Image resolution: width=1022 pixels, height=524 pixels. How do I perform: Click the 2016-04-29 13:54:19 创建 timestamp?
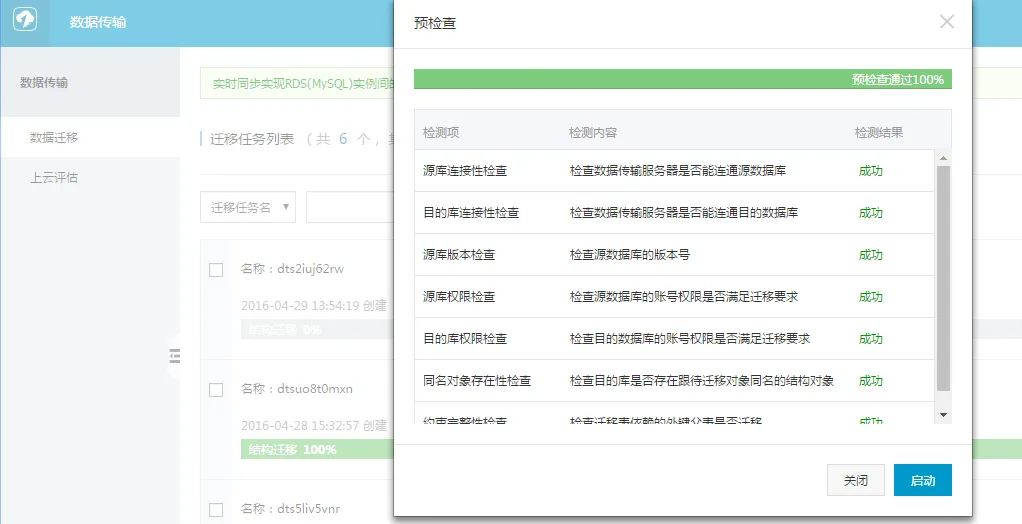coord(314,306)
